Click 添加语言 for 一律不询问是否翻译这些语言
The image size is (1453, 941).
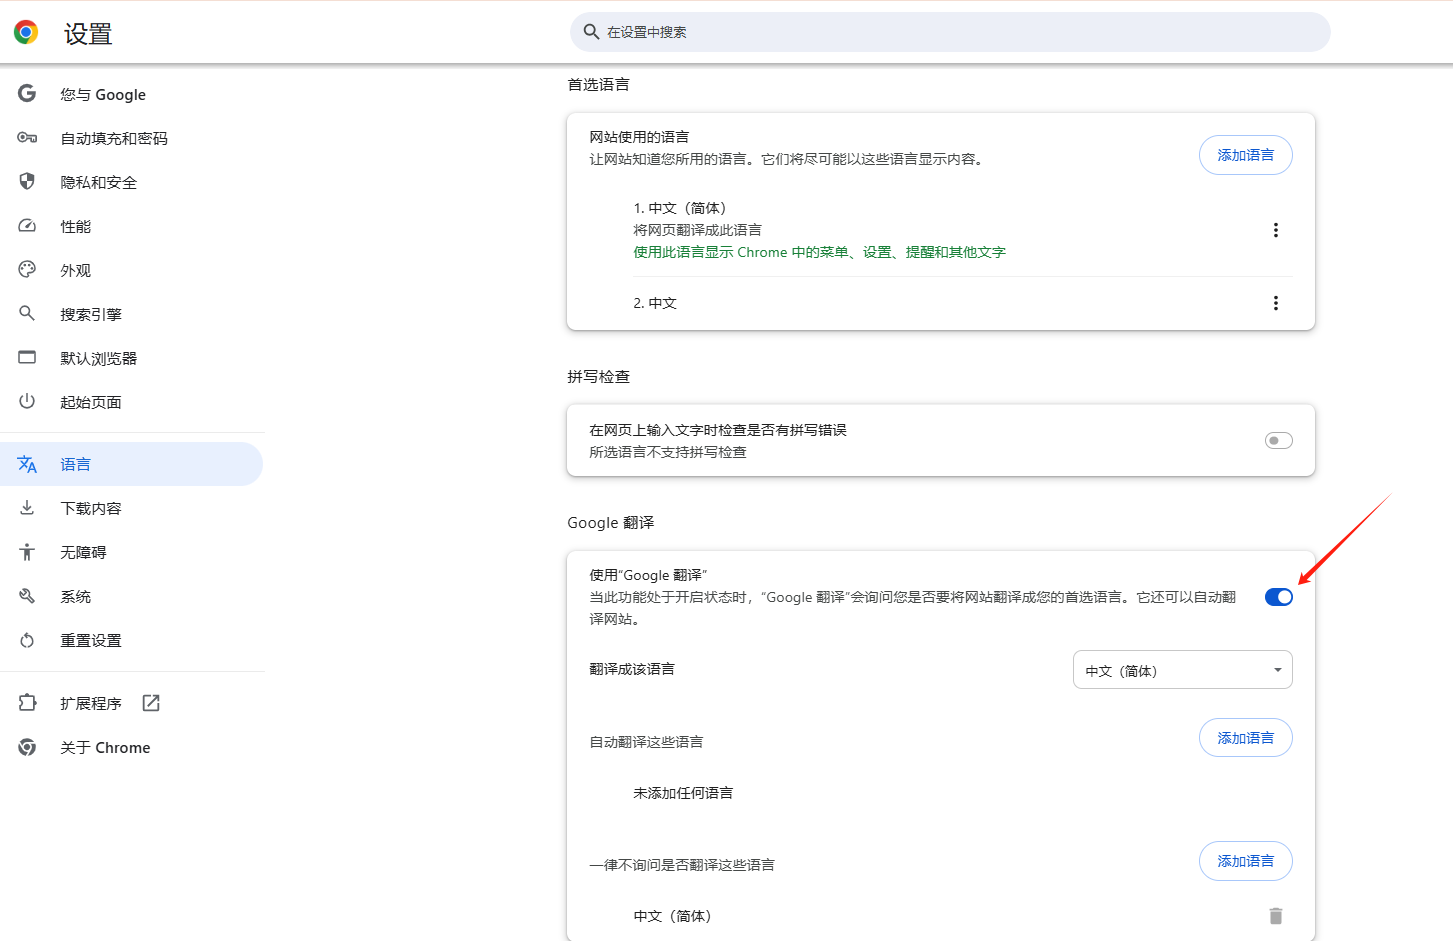pyautogui.click(x=1245, y=861)
